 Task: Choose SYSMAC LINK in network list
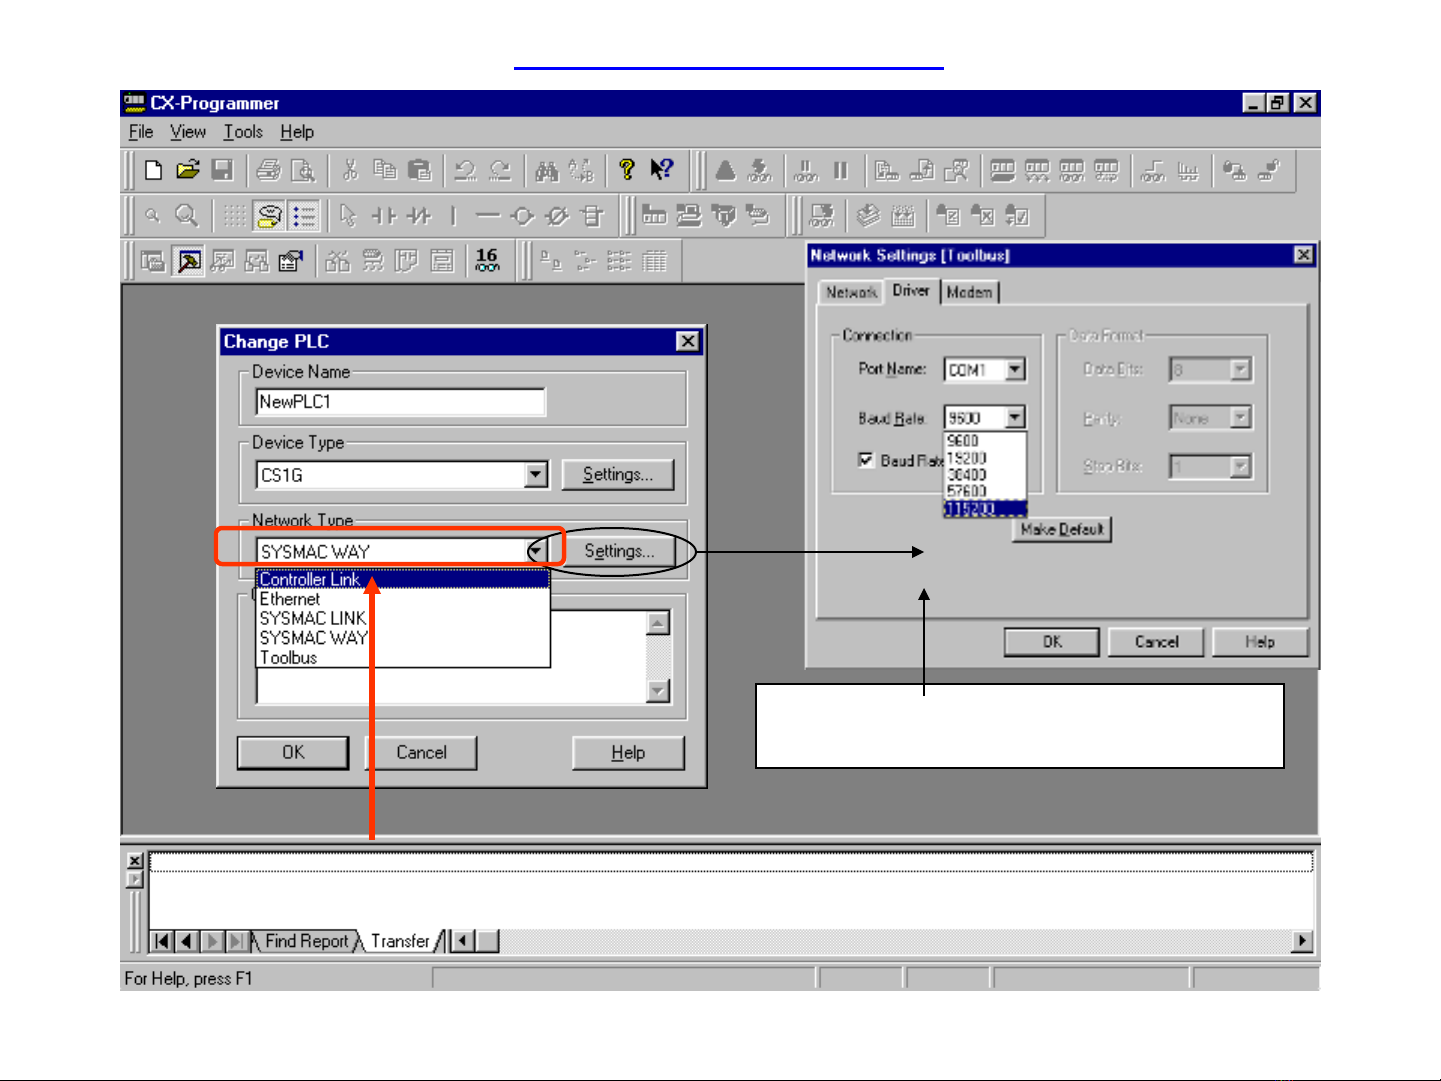(403, 618)
